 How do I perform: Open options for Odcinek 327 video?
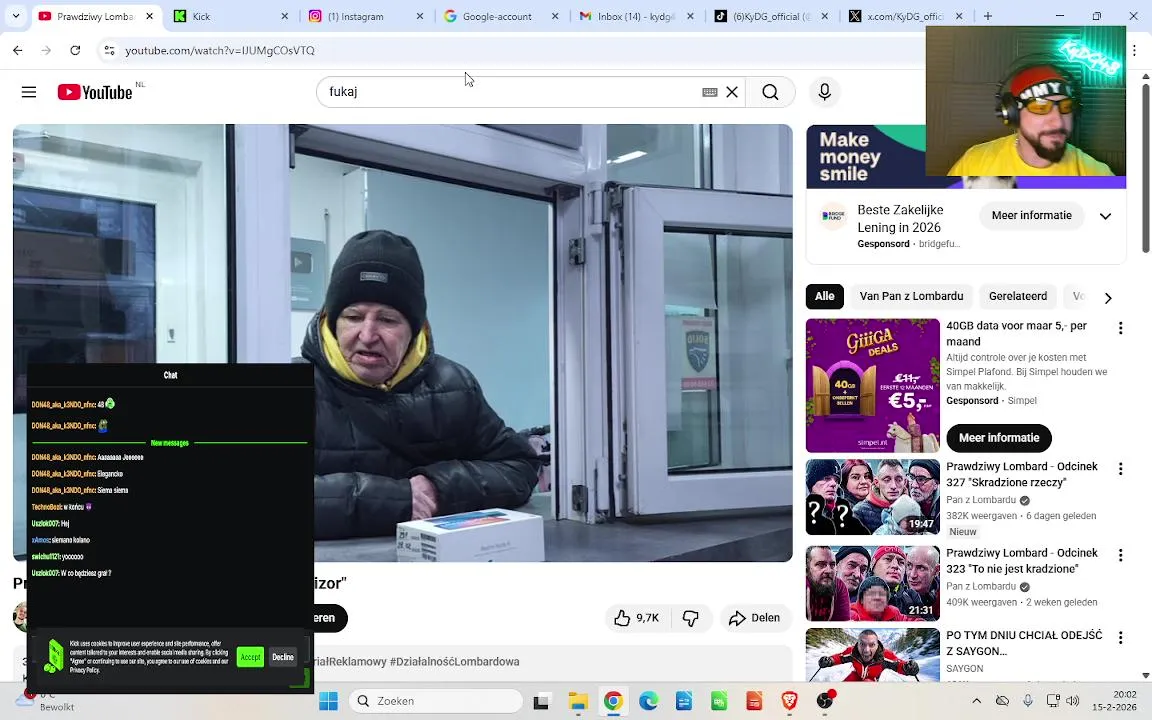click(x=1120, y=469)
